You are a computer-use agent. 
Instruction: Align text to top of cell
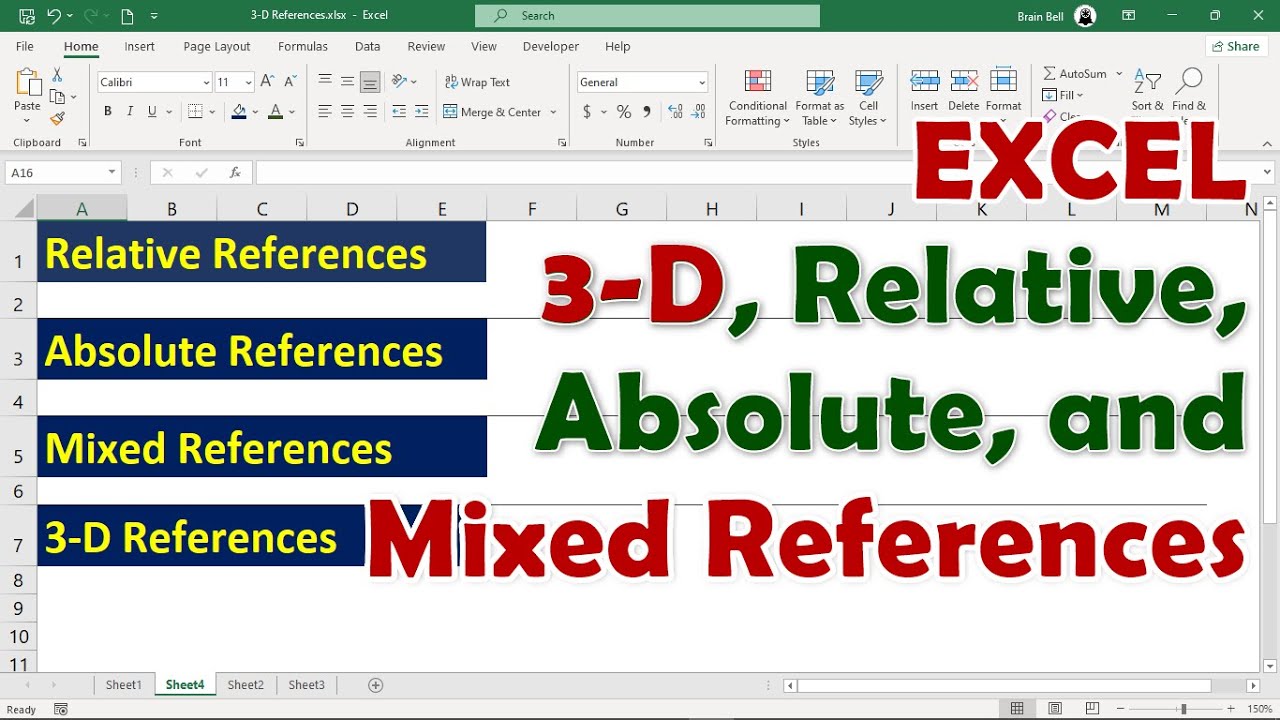click(x=325, y=82)
